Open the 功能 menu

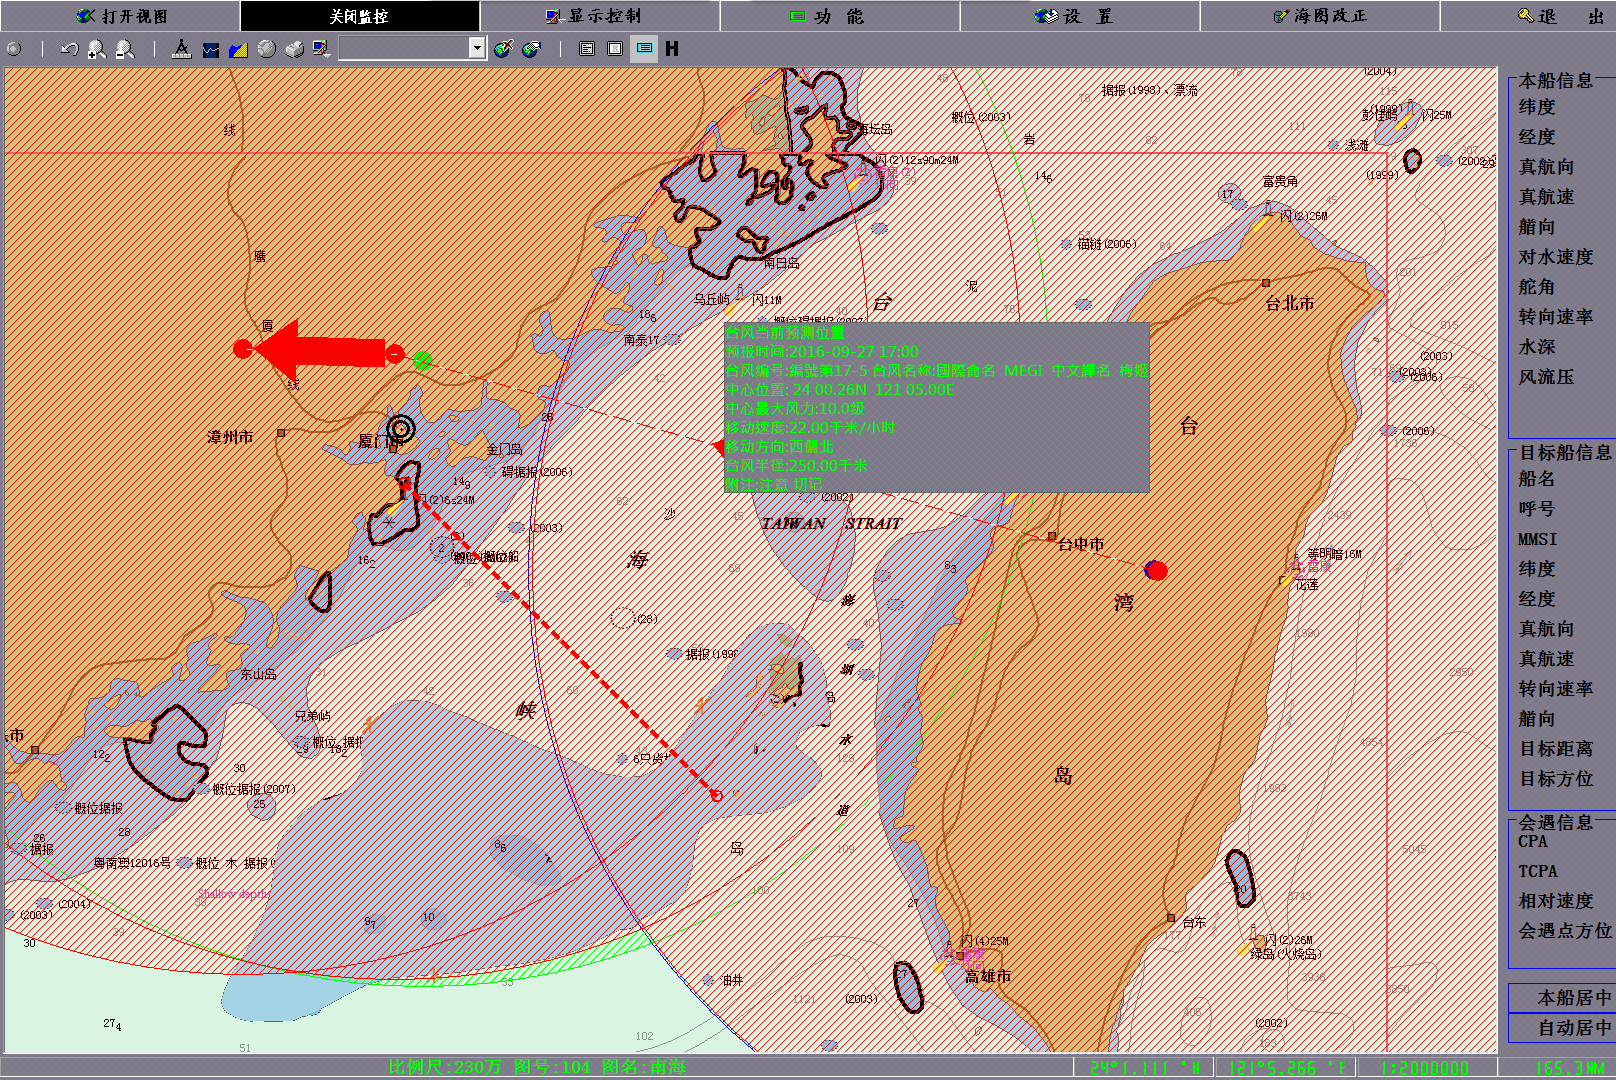click(840, 16)
